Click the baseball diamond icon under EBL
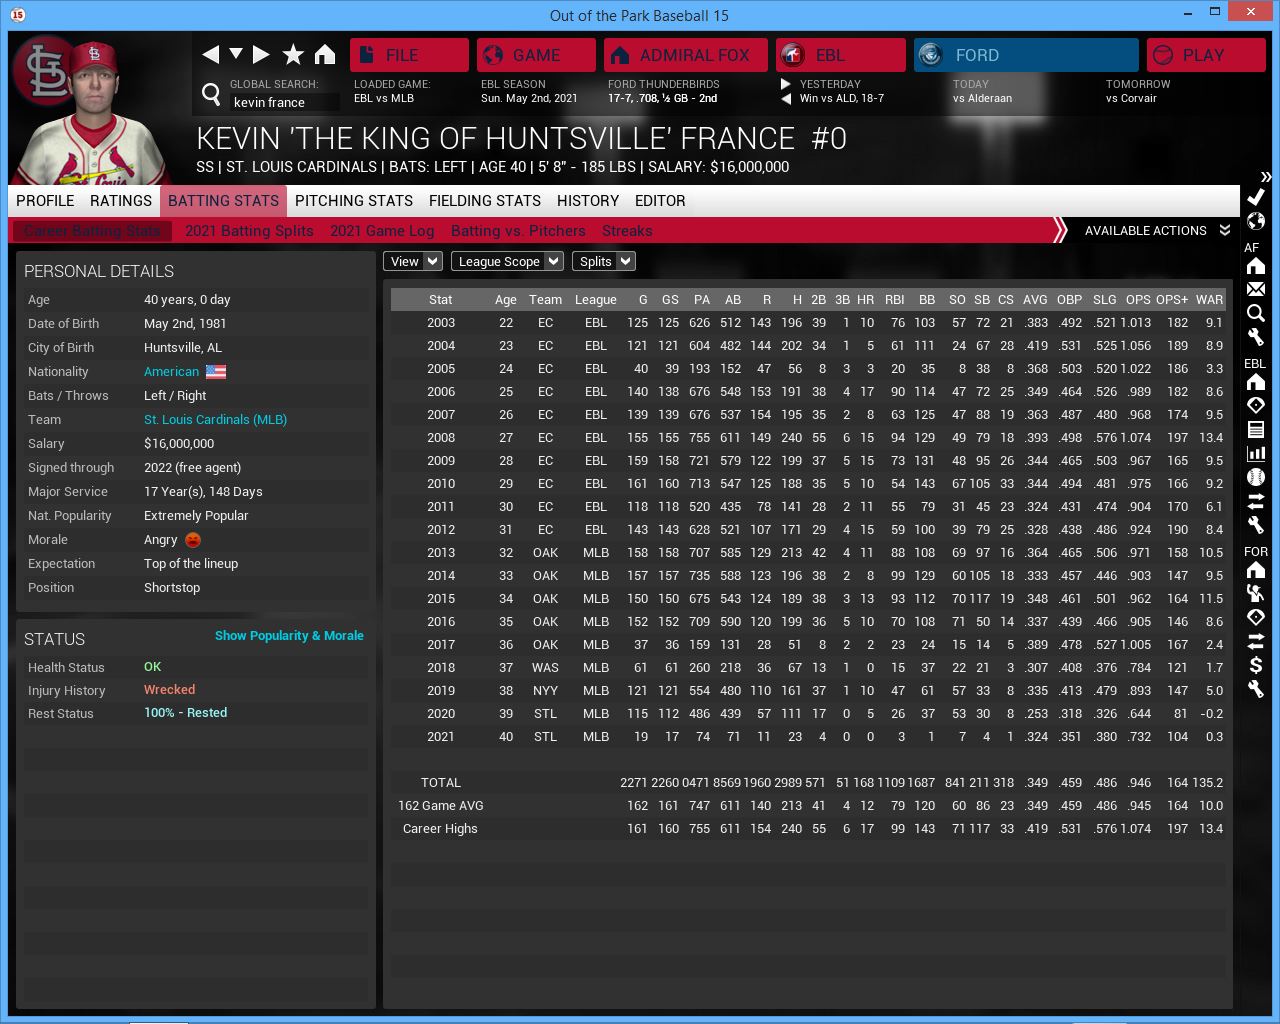 (1256, 405)
